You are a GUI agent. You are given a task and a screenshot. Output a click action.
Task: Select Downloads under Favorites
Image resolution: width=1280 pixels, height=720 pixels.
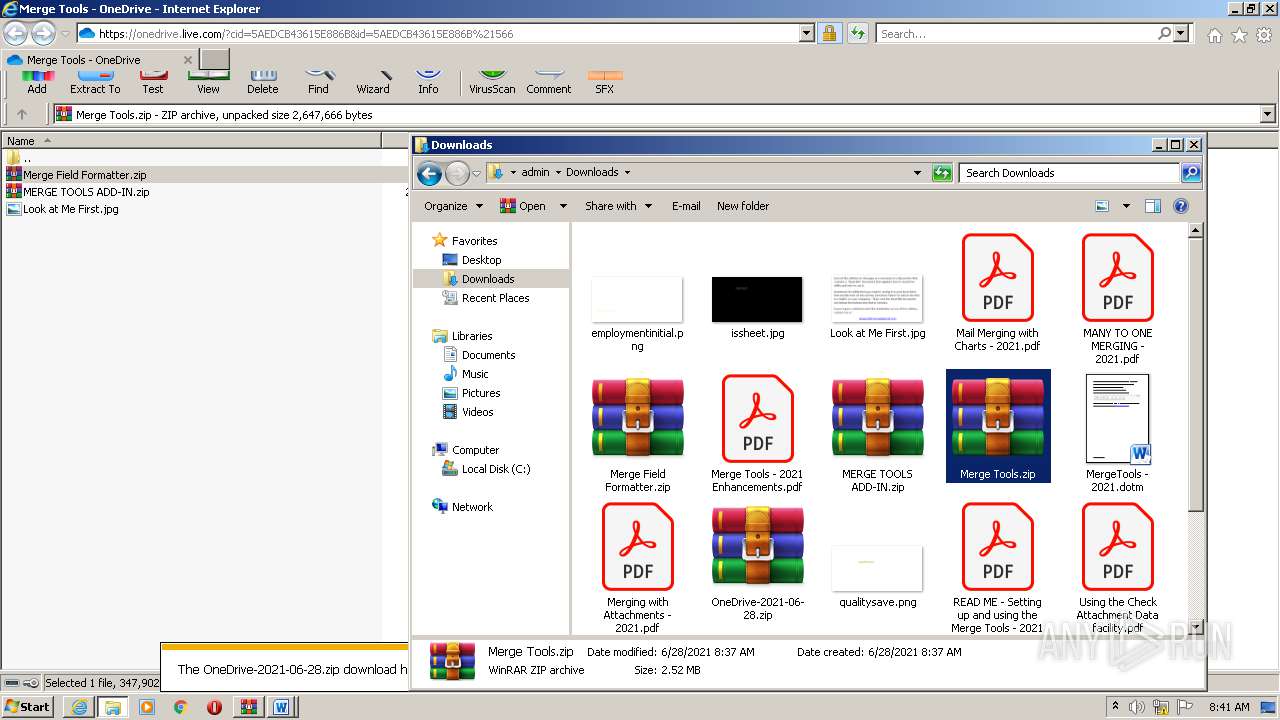[478, 279]
